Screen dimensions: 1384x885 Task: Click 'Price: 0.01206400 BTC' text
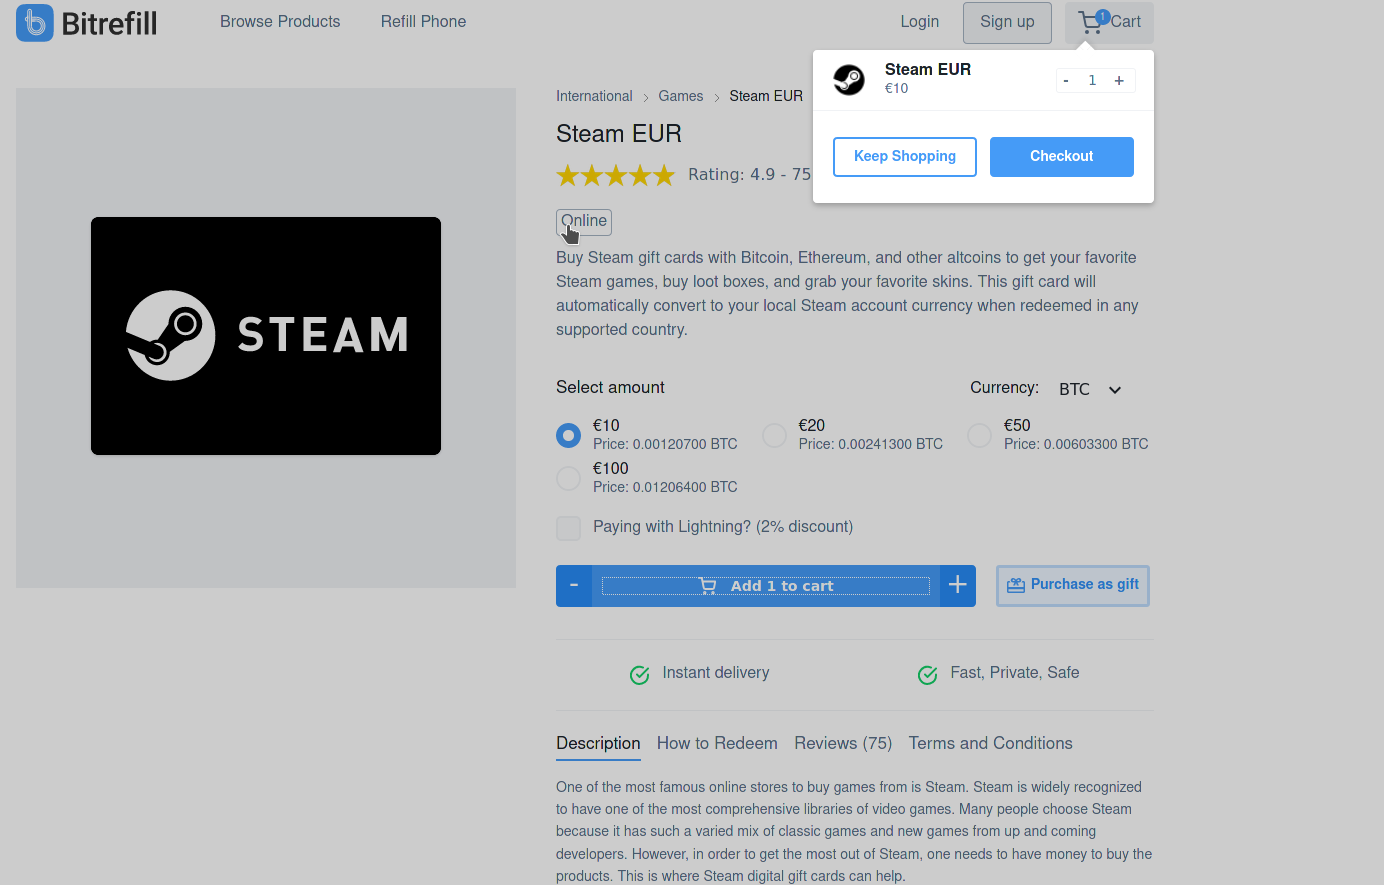[665, 487]
